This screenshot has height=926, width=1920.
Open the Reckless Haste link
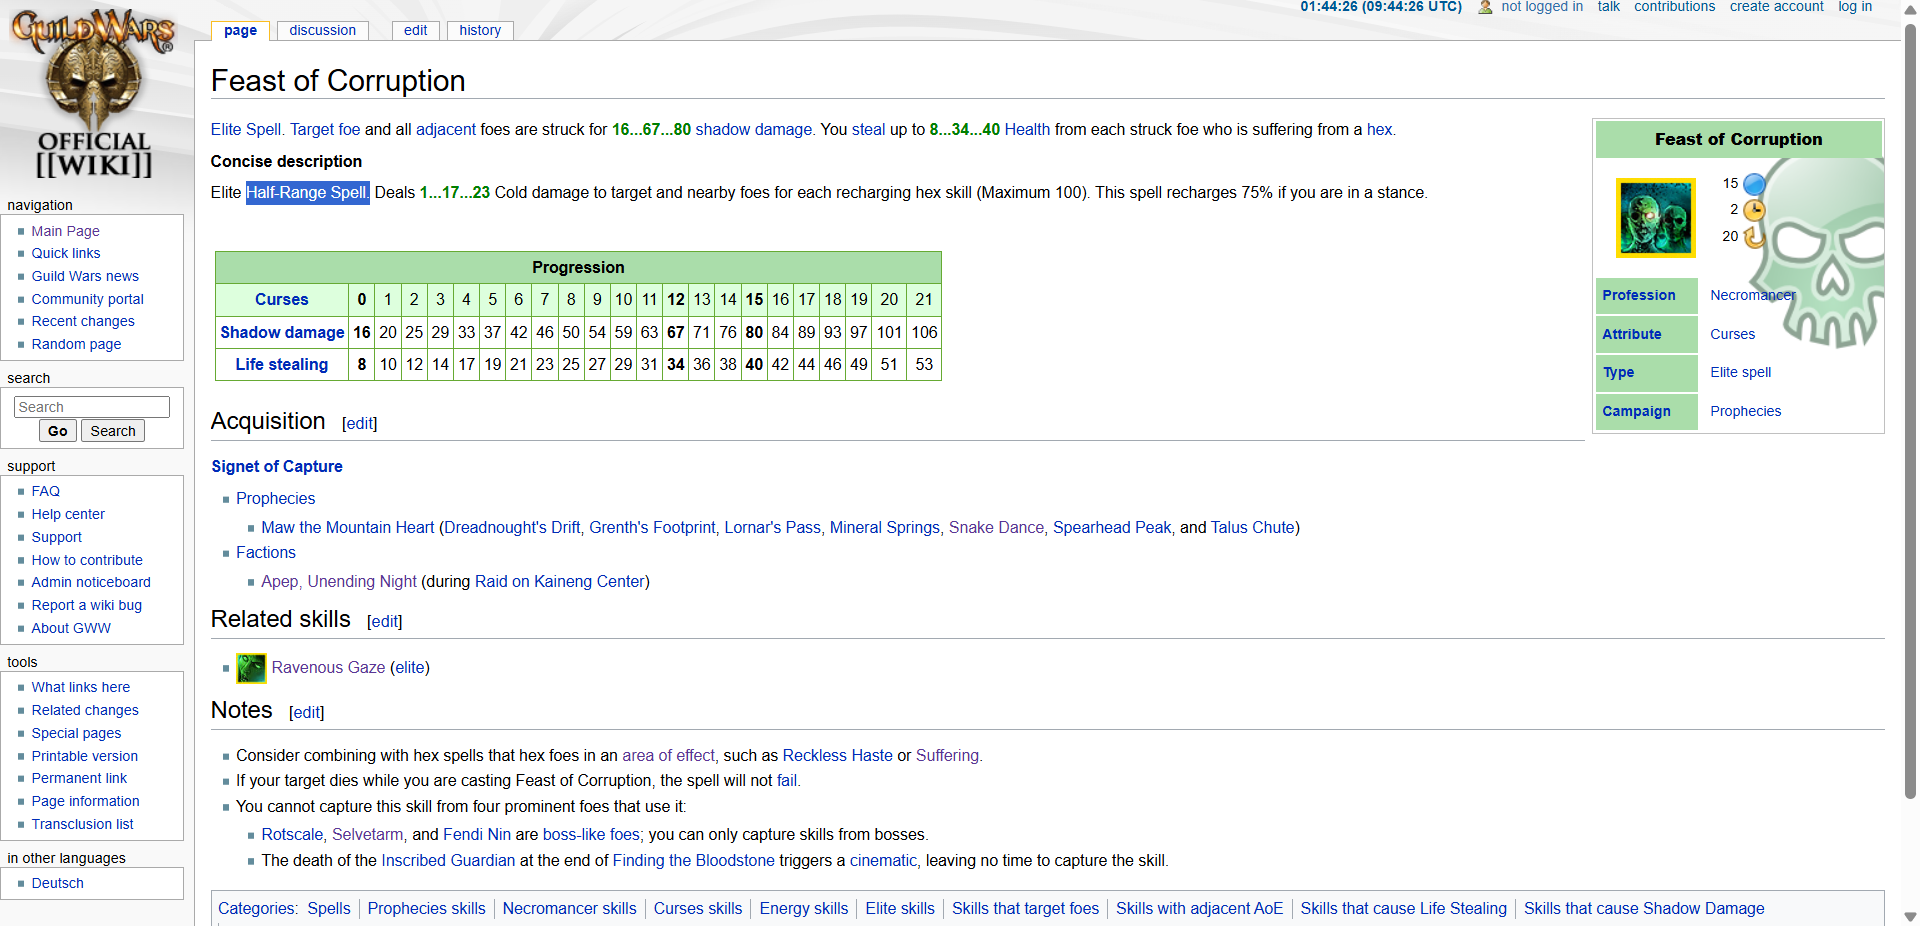[x=838, y=755]
